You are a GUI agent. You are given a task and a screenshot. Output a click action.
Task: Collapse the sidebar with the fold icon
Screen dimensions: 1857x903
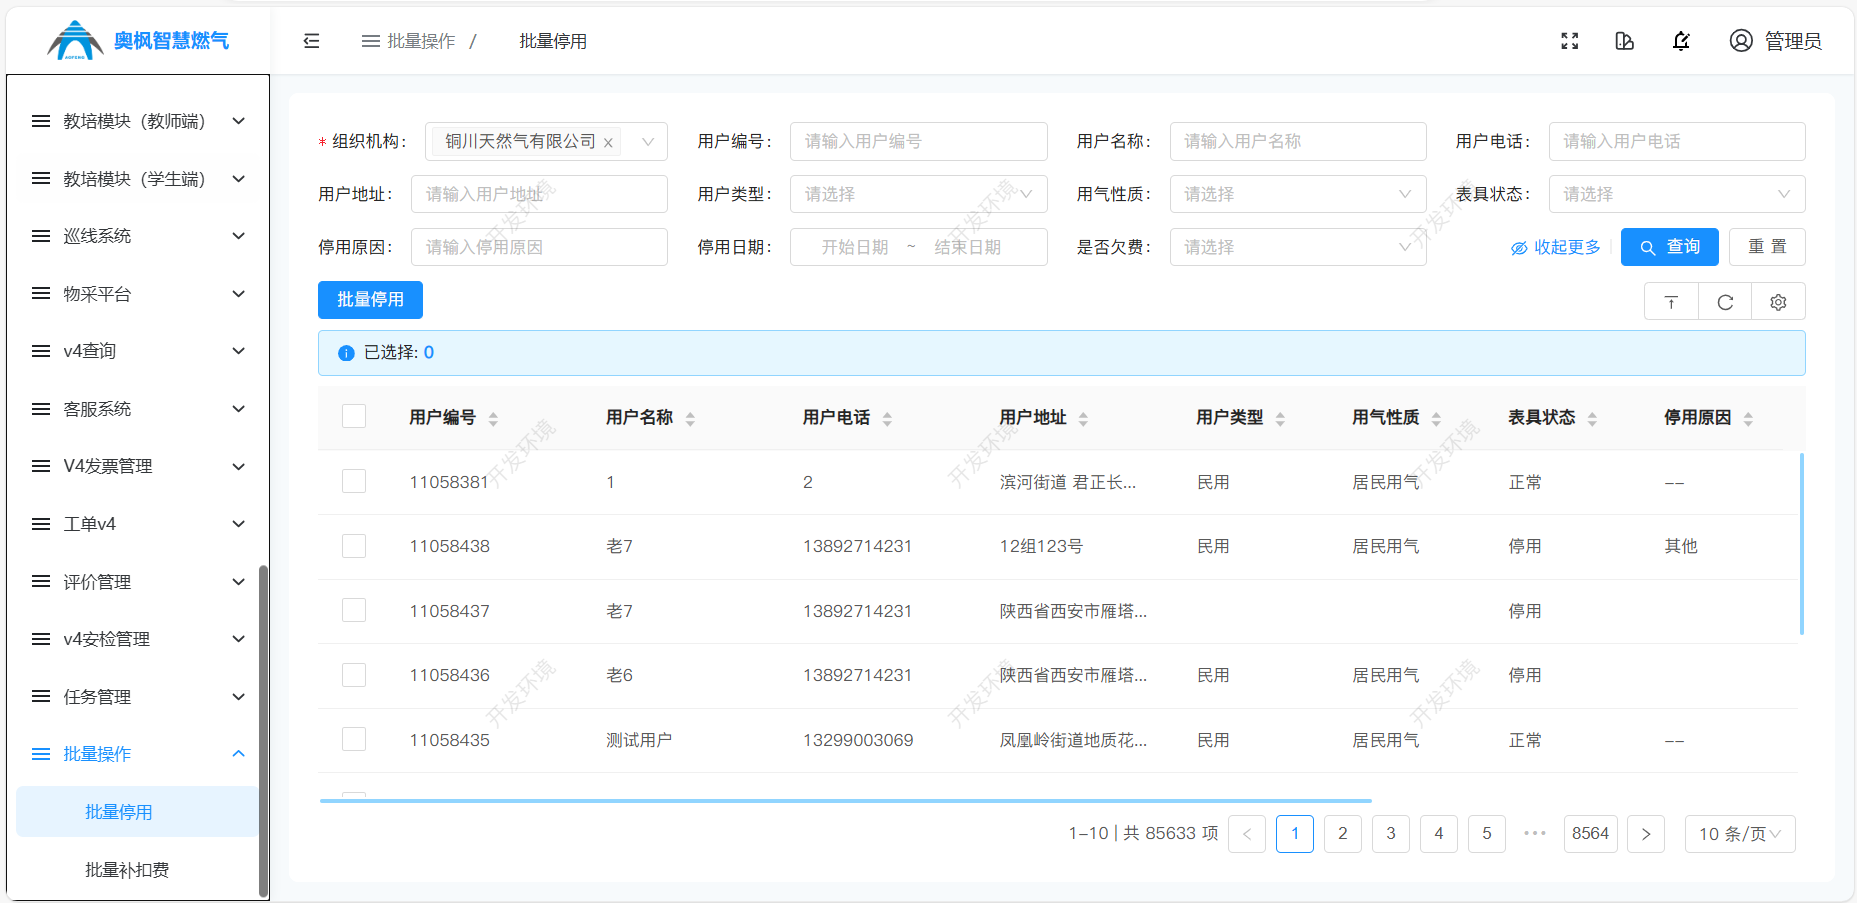coord(311,41)
